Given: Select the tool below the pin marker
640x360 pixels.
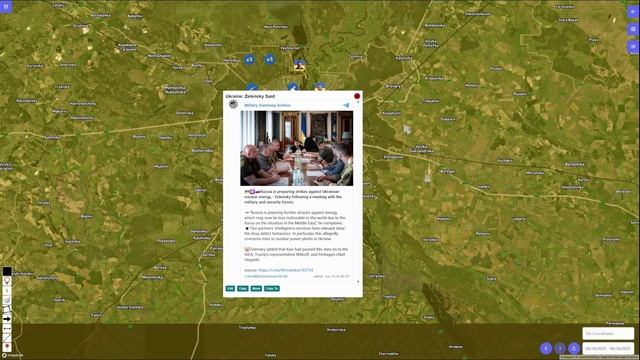Looking at the screenshot, I should pos(7,290).
